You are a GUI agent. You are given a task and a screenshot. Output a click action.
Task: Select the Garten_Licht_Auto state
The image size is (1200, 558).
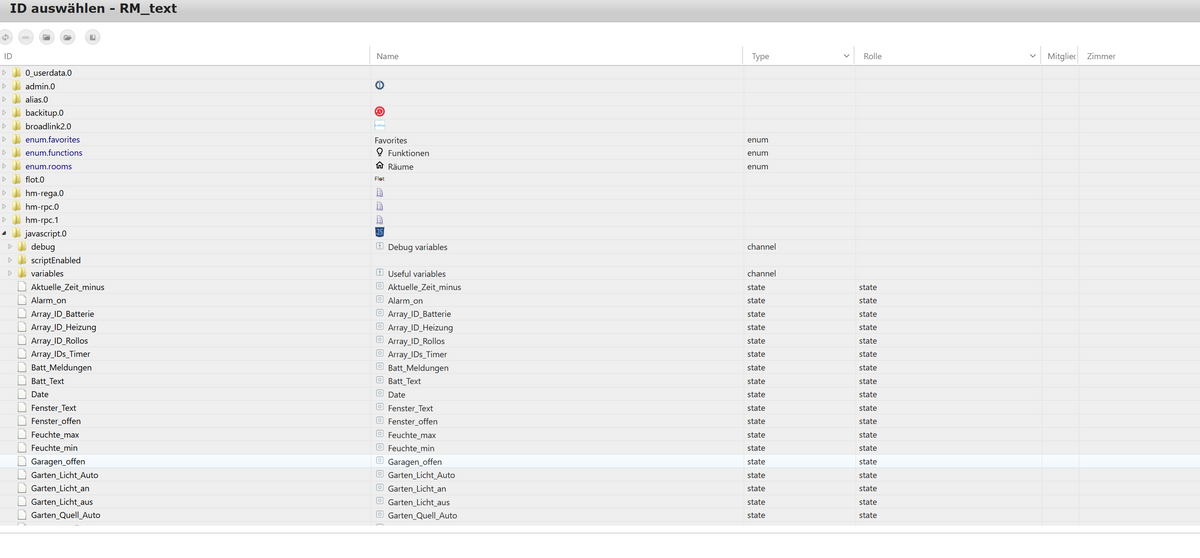(65, 475)
